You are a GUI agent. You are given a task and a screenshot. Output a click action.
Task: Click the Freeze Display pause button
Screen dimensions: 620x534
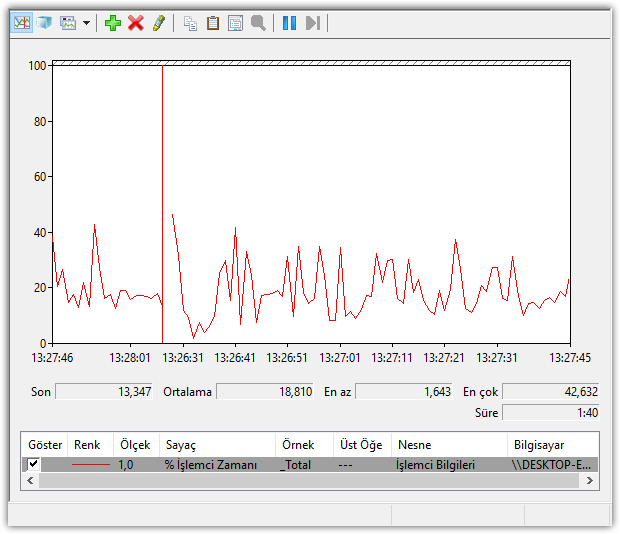point(289,23)
